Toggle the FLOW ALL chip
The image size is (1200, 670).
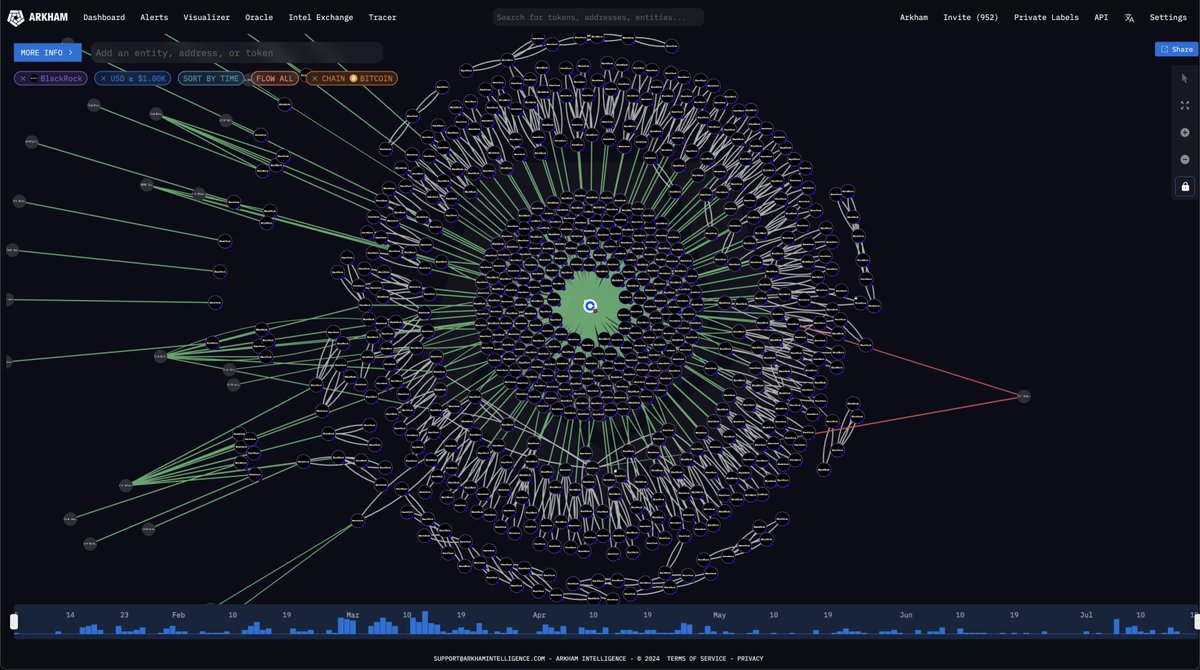coord(275,78)
